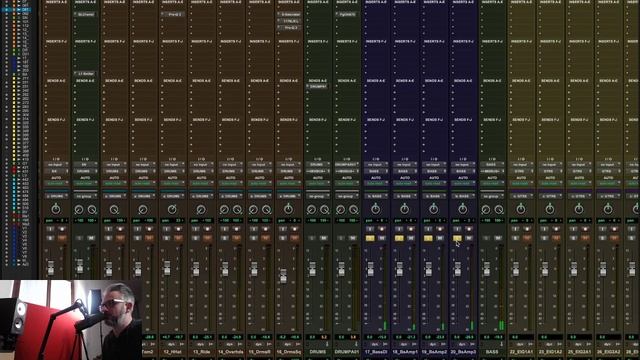The height and width of the screenshot is (360, 640).
Task: Click the pan knob on the 25_EIG2A1 track
Action: [x=579, y=209]
